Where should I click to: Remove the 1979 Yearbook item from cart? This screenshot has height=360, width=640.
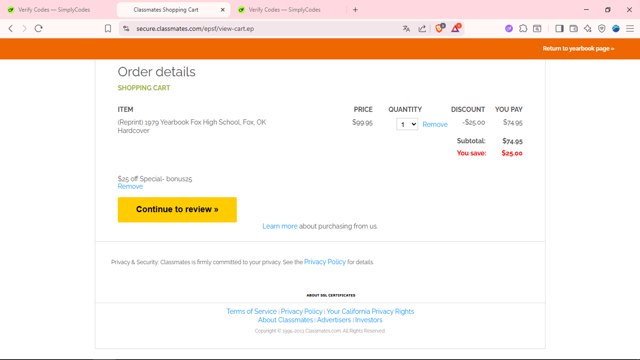point(435,124)
